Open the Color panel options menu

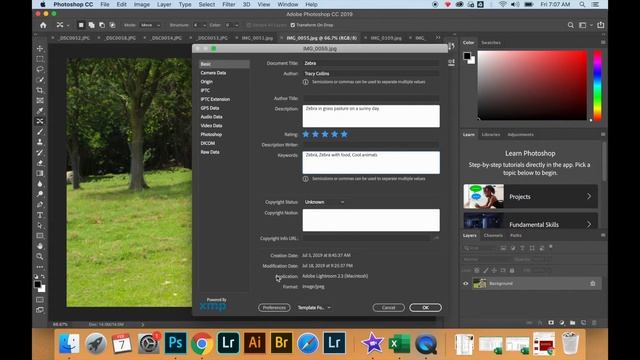pyautogui.click(x=603, y=42)
